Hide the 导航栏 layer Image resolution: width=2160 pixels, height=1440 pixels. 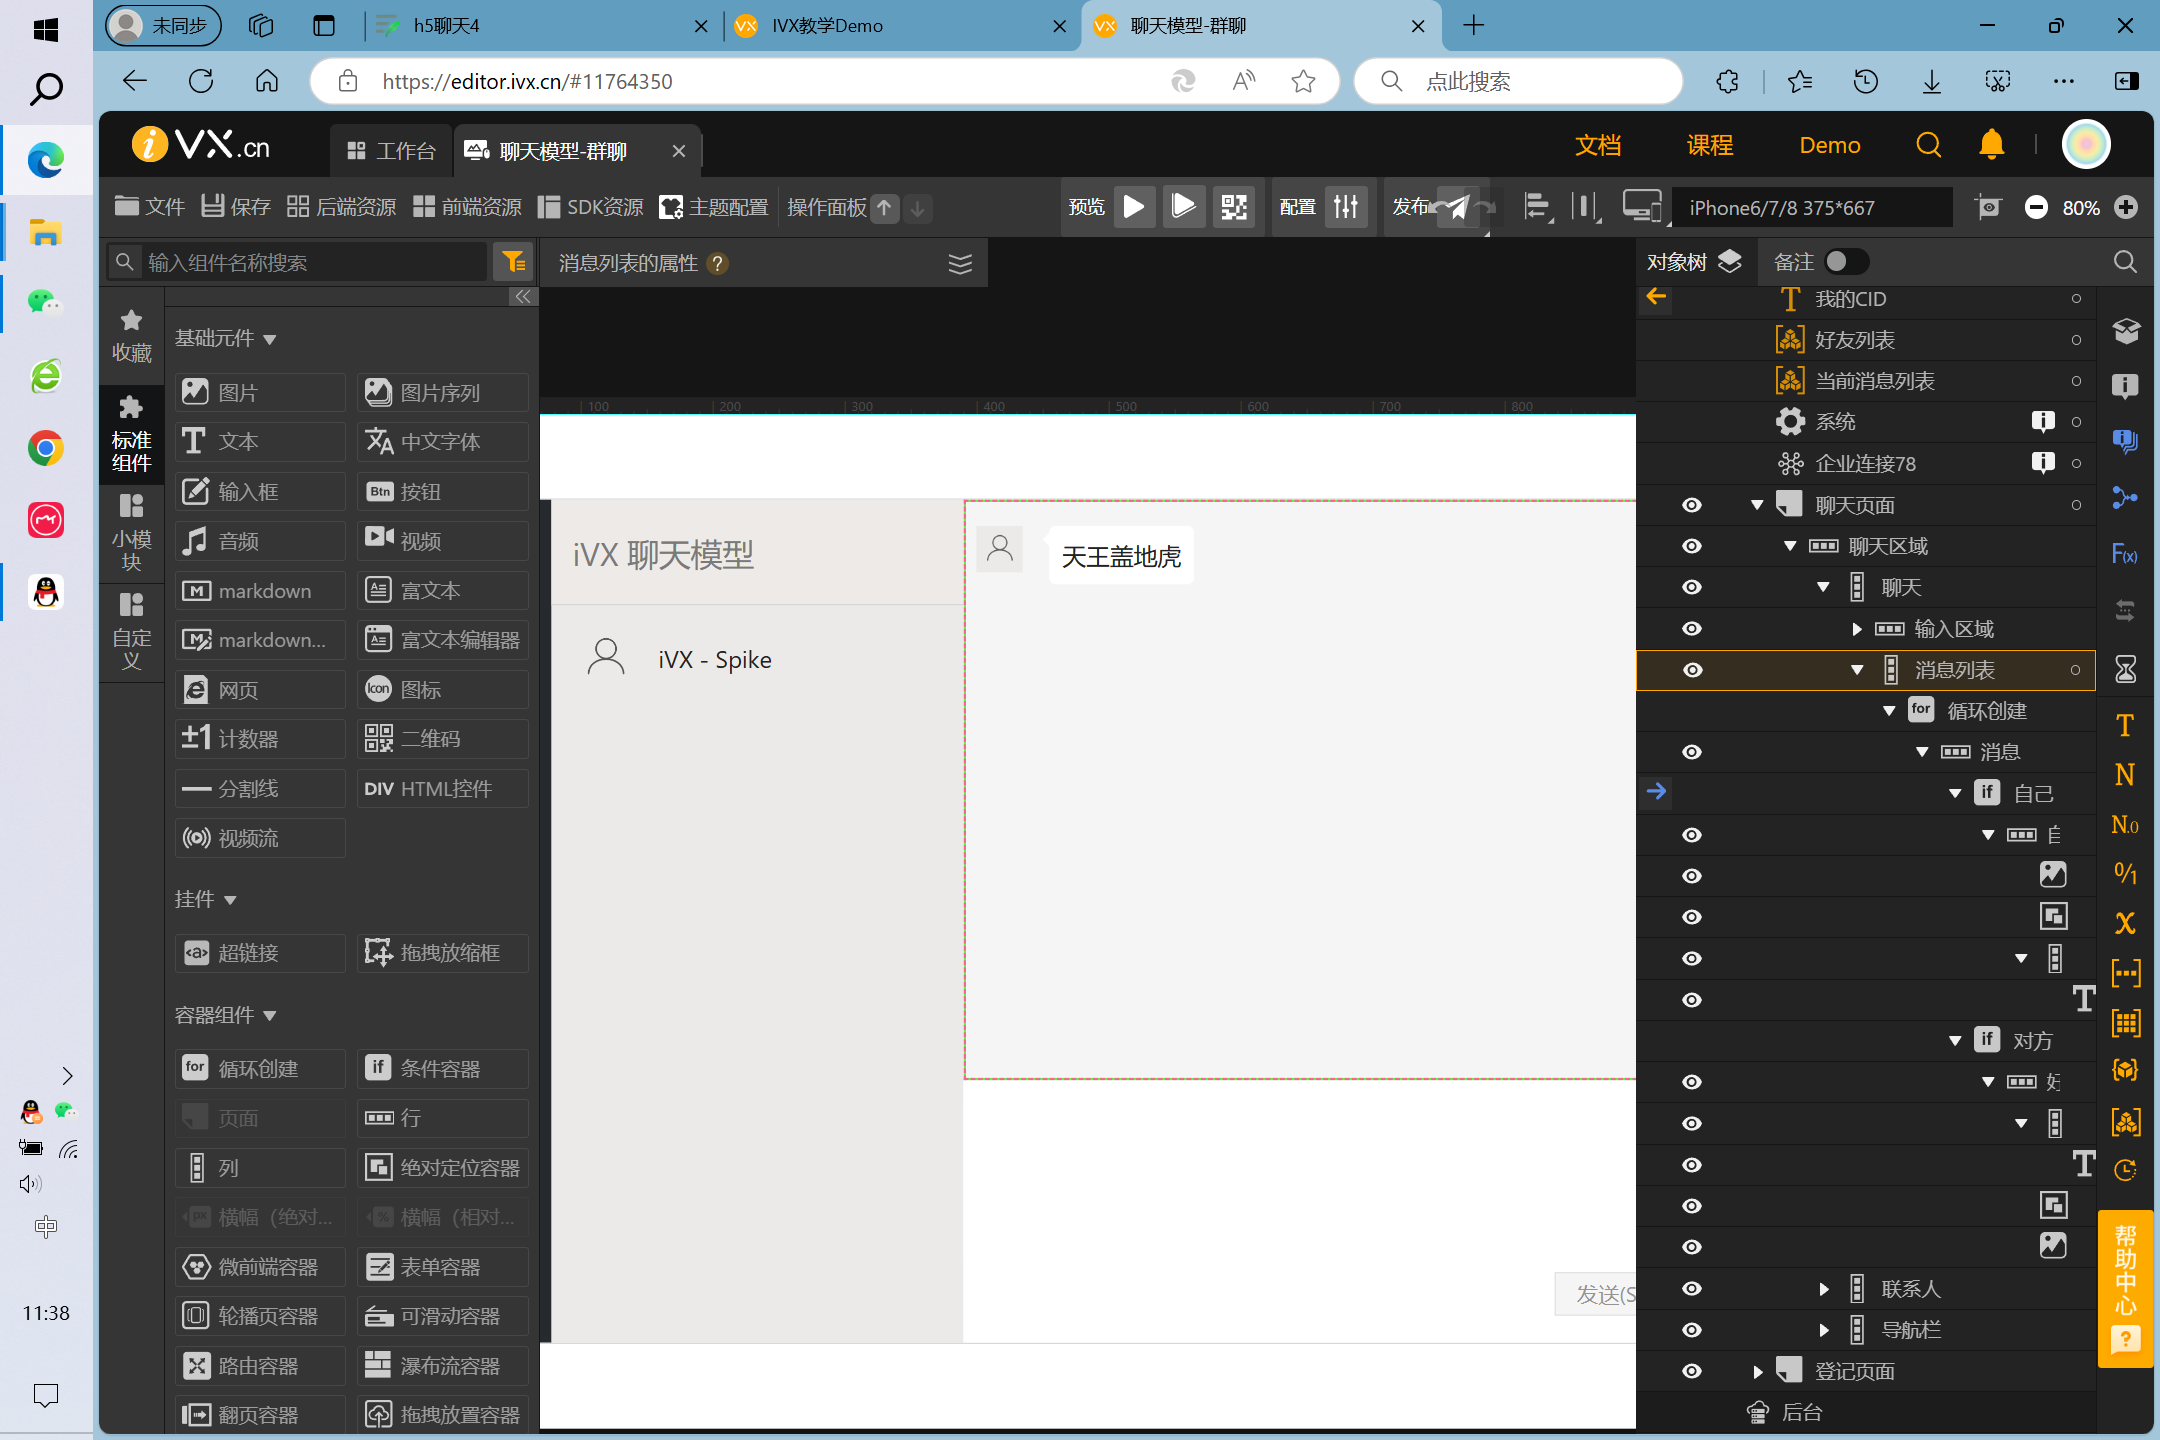click(1692, 1330)
